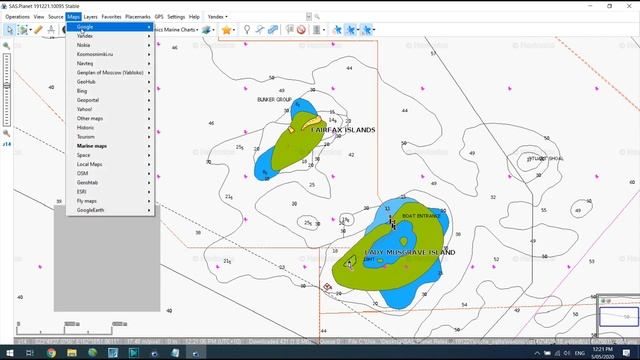The image size is (640, 360).
Task: Expand the search history dropdown arrow
Action: pyautogui.click(x=309, y=17)
